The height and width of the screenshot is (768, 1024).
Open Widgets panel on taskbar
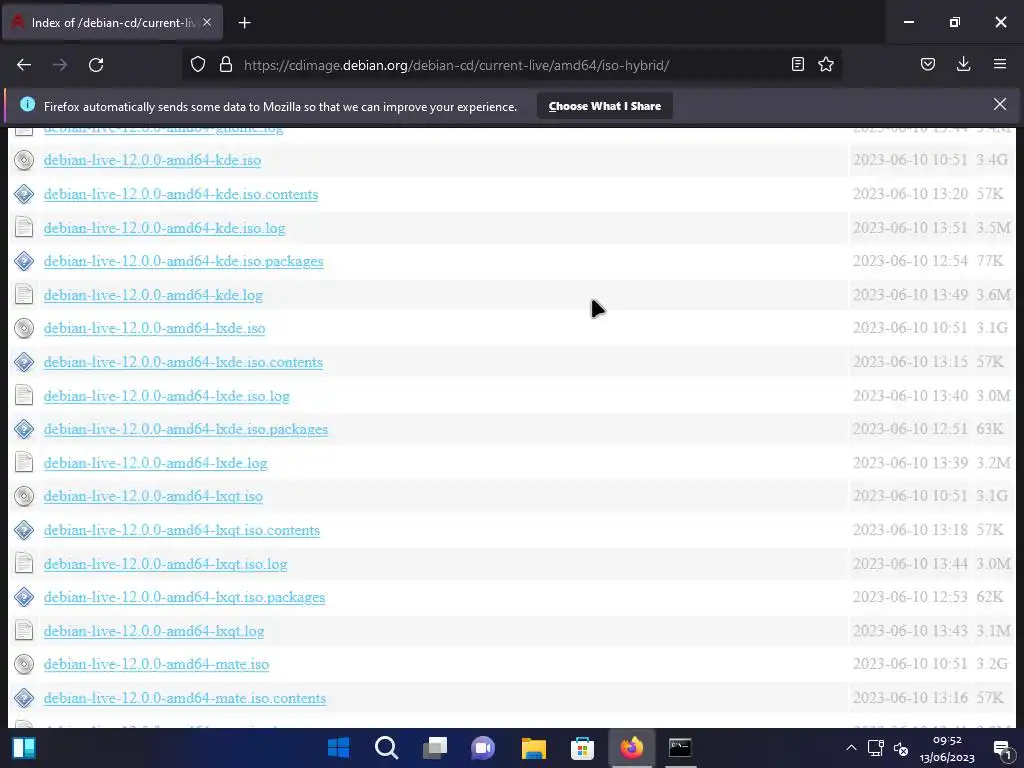[24, 748]
